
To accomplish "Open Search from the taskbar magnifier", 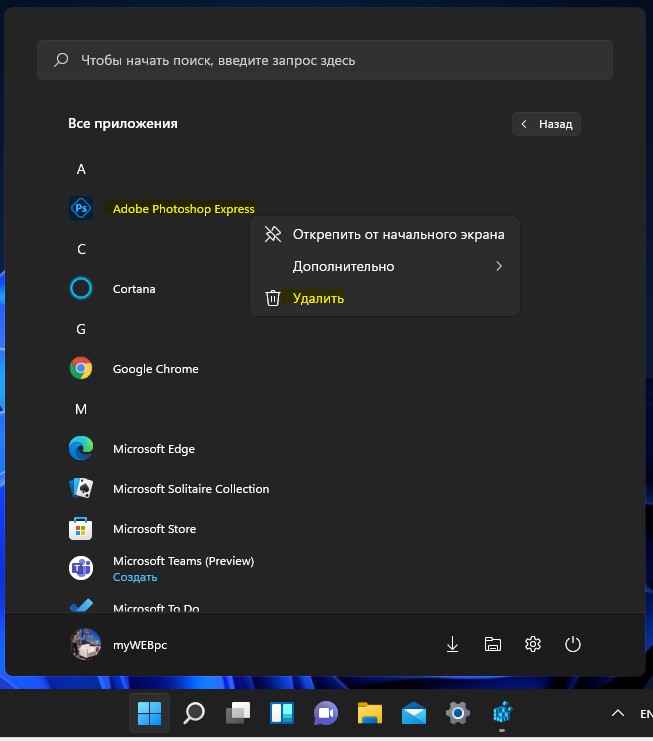I will pos(194,713).
